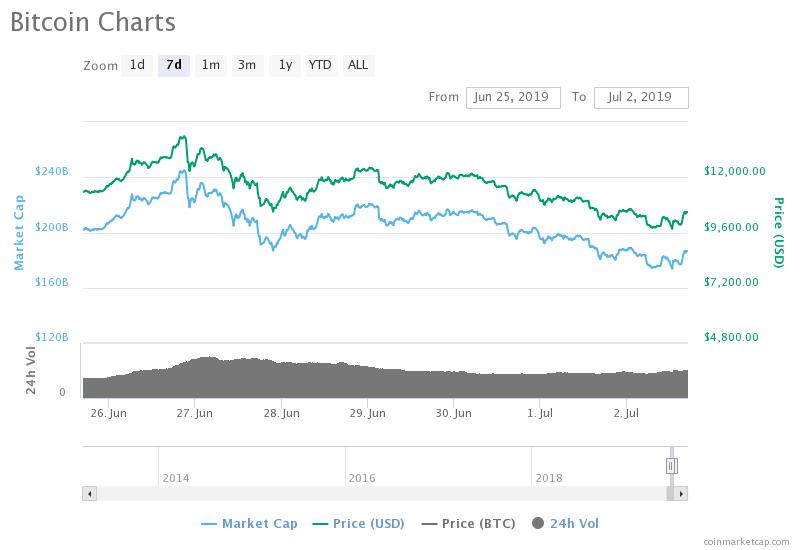The width and height of the screenshot is (800, 550).
Task: Click the 28. Jun date label
Action: click(x=282, y=413)
